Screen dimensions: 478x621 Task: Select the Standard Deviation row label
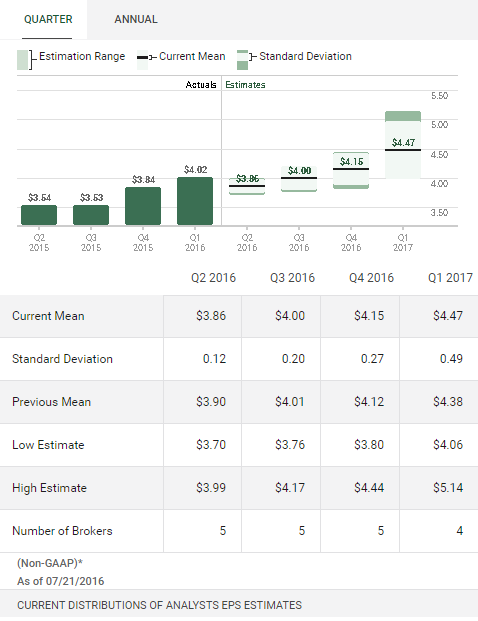pos(63,359)
